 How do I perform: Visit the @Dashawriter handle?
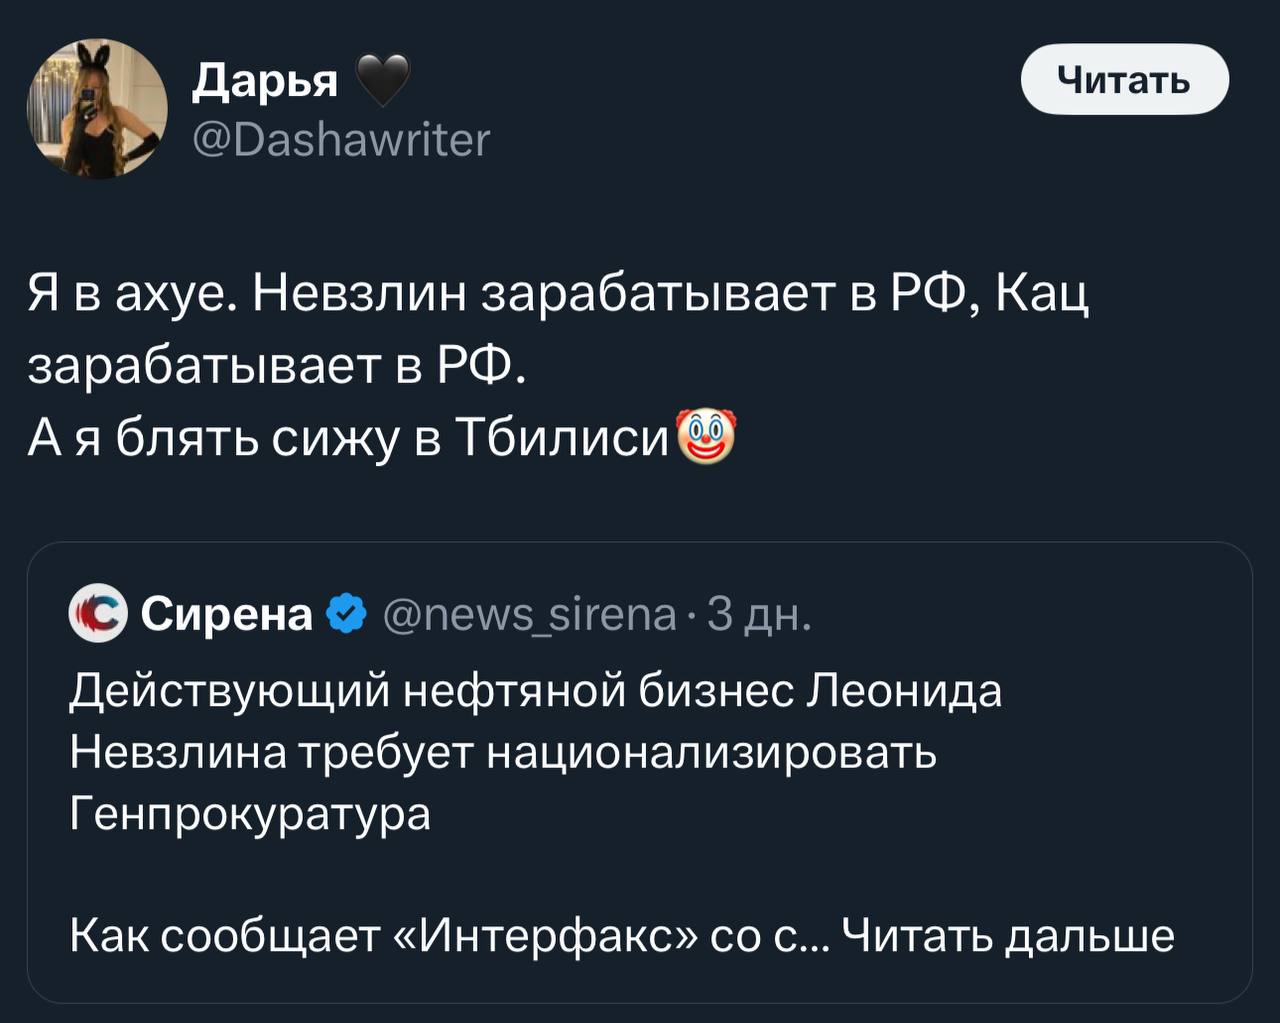[341, 140]
